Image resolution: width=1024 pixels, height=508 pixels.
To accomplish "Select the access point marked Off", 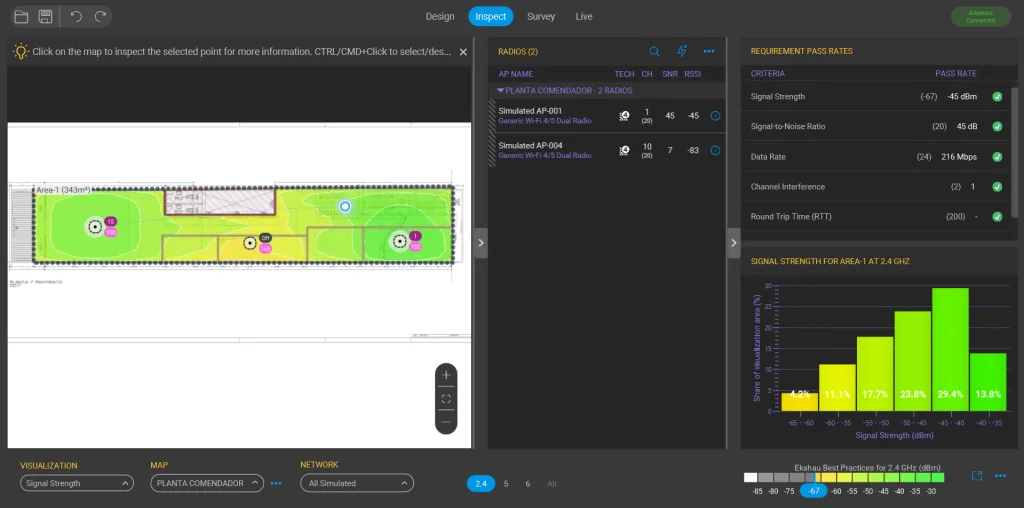I will [x=249, y=244].
